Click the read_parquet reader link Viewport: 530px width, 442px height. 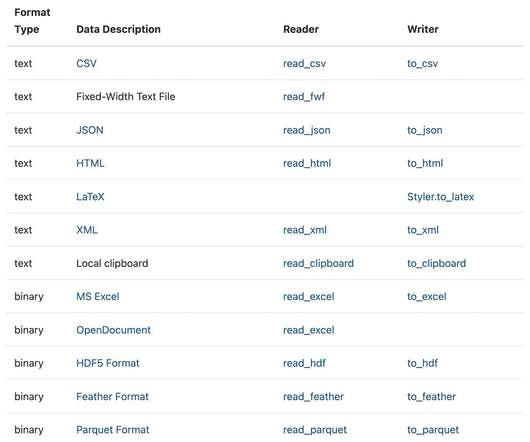click(x=315, y=430)
